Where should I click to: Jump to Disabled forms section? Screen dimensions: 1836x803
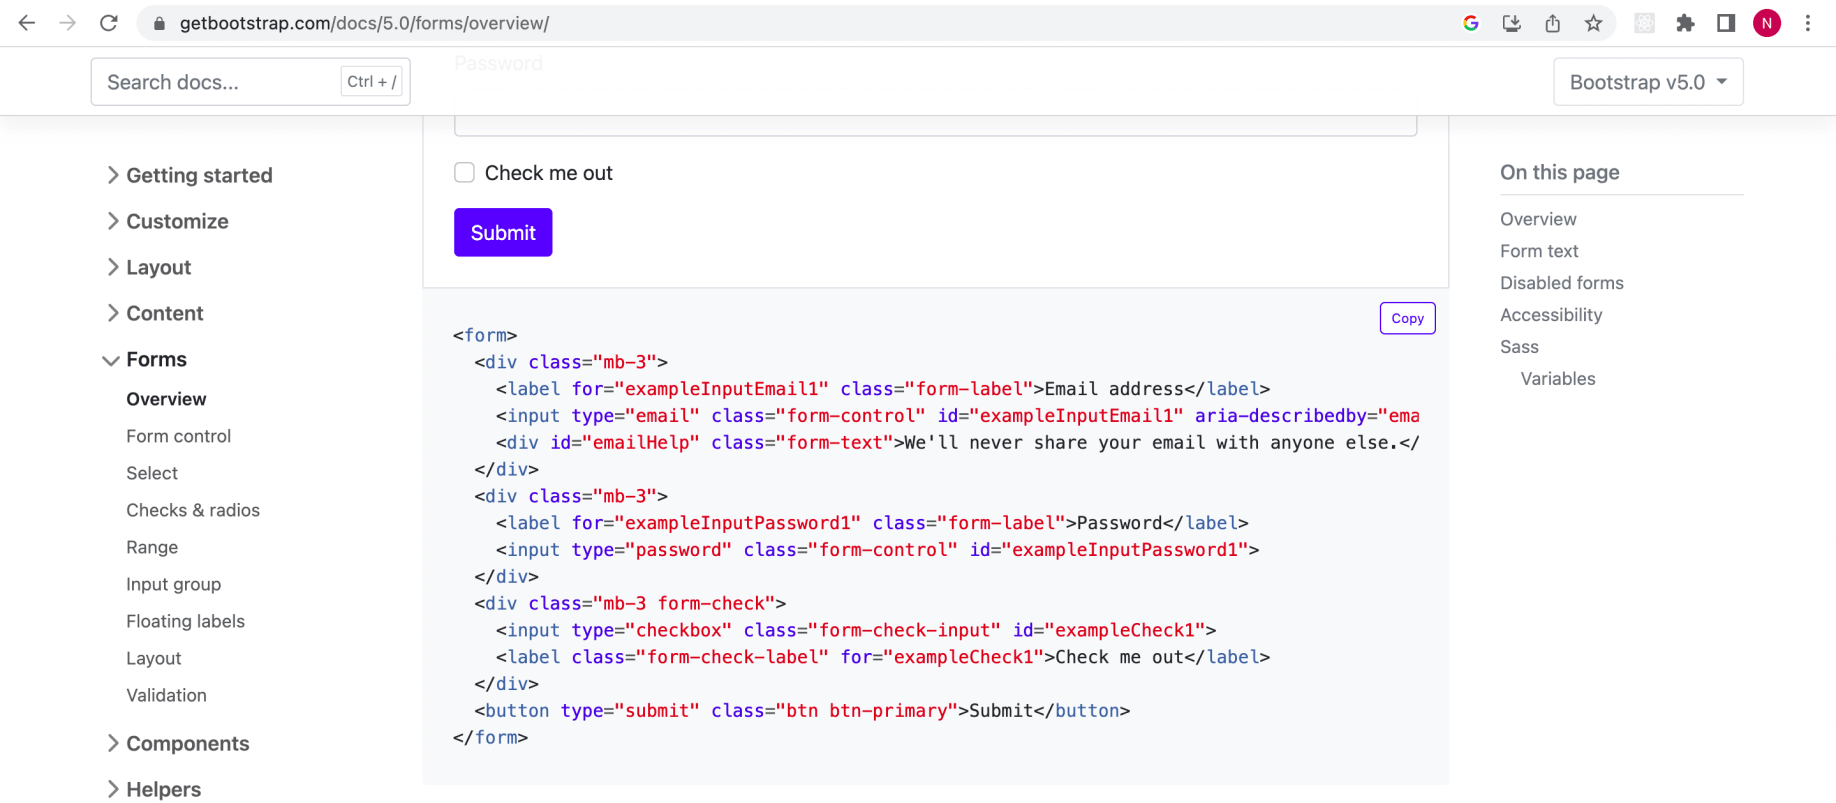point(1561,283)
